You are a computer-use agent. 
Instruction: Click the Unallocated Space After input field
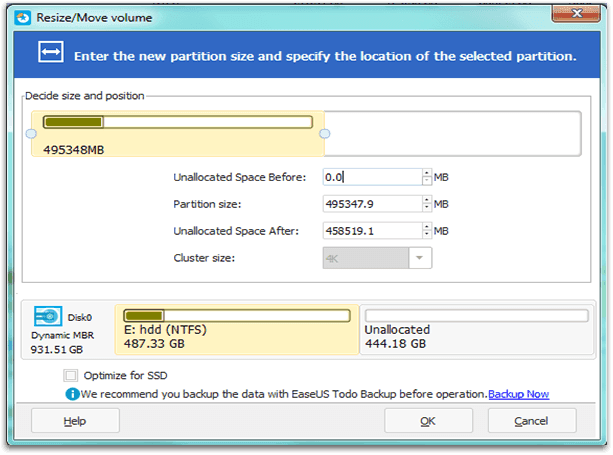click(373, 231)
